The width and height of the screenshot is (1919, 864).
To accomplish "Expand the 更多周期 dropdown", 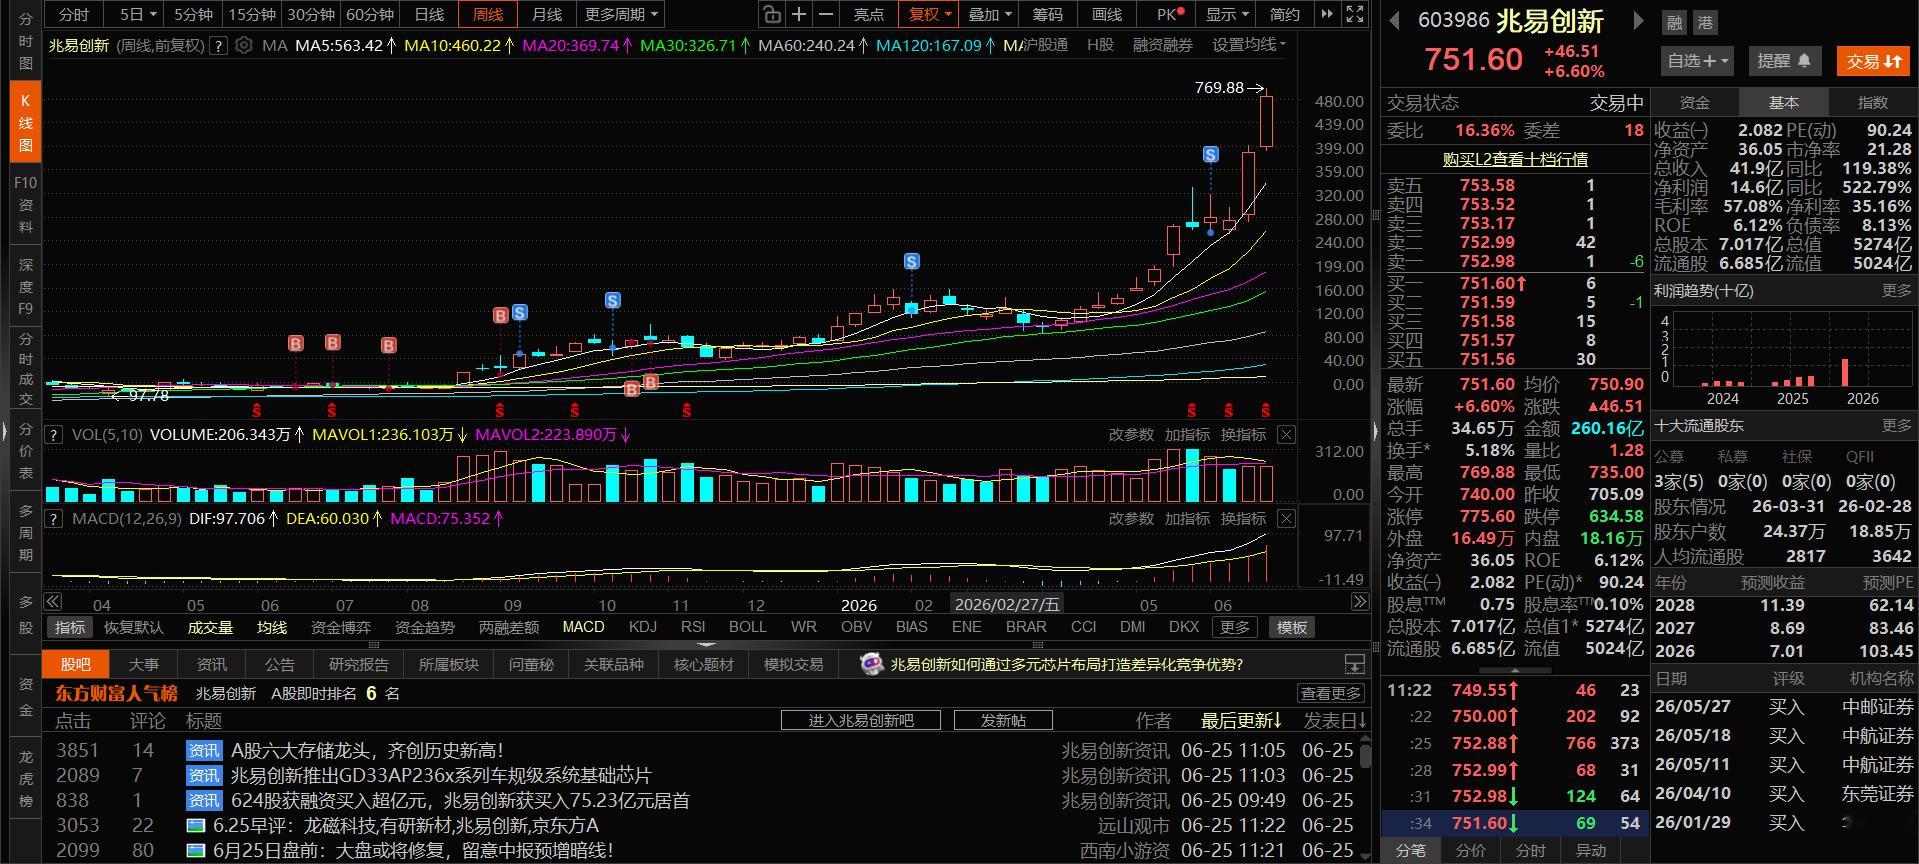I will 622,14.
